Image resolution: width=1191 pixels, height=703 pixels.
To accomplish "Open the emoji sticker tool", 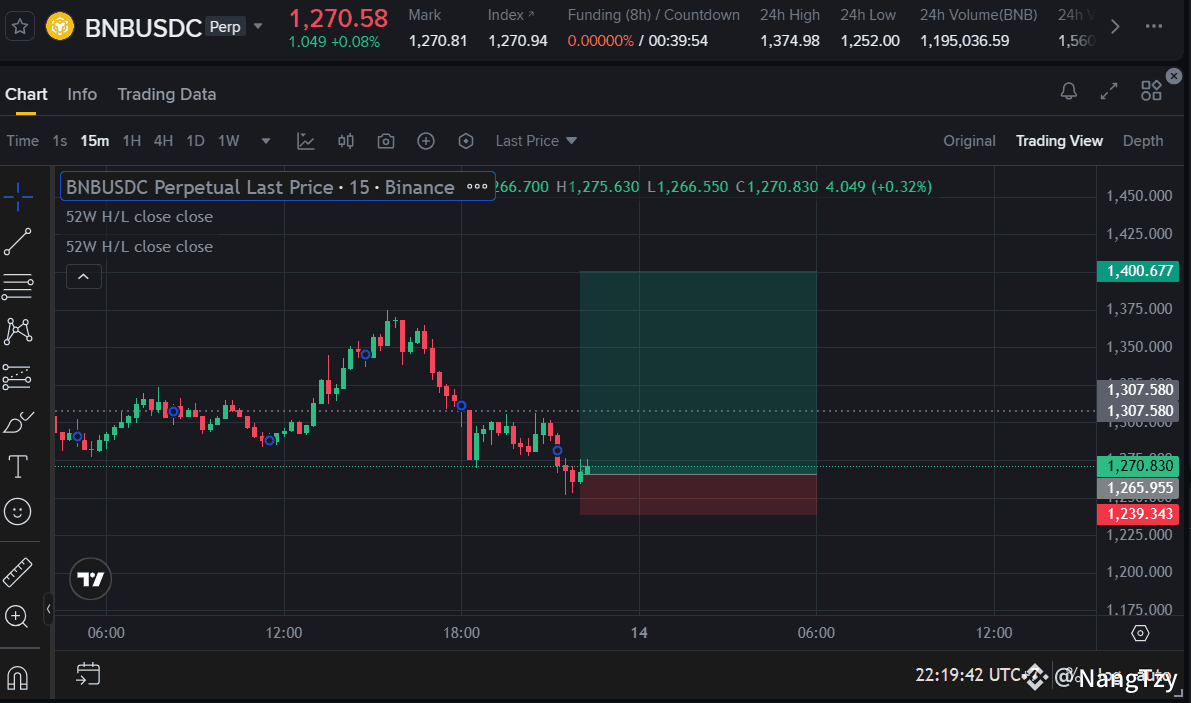I will coord(17,511).
